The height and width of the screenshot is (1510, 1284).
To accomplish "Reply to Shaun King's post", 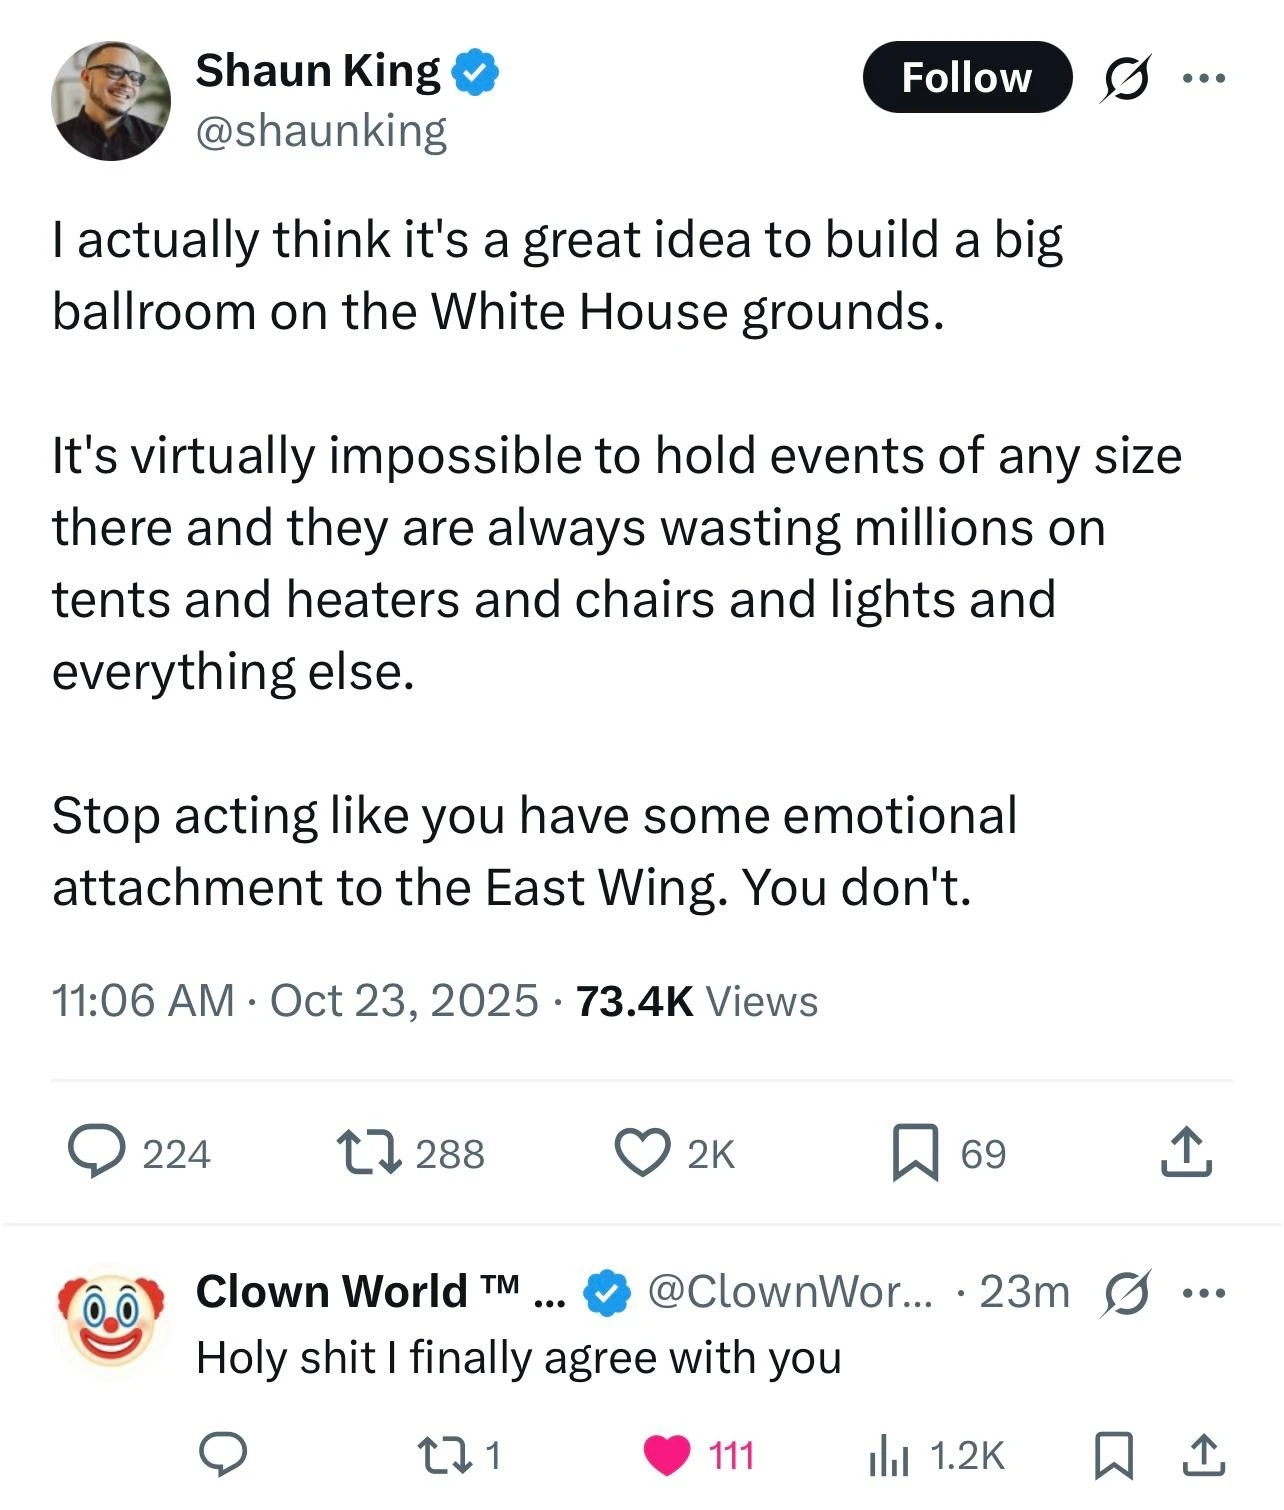I will point(97,1153).
